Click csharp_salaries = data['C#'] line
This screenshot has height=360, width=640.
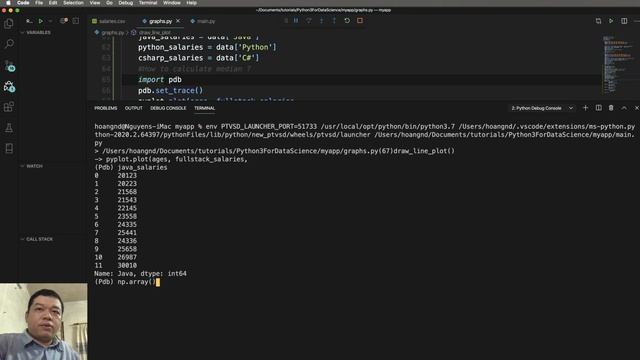pyautogui.click(x=198, y=58)
